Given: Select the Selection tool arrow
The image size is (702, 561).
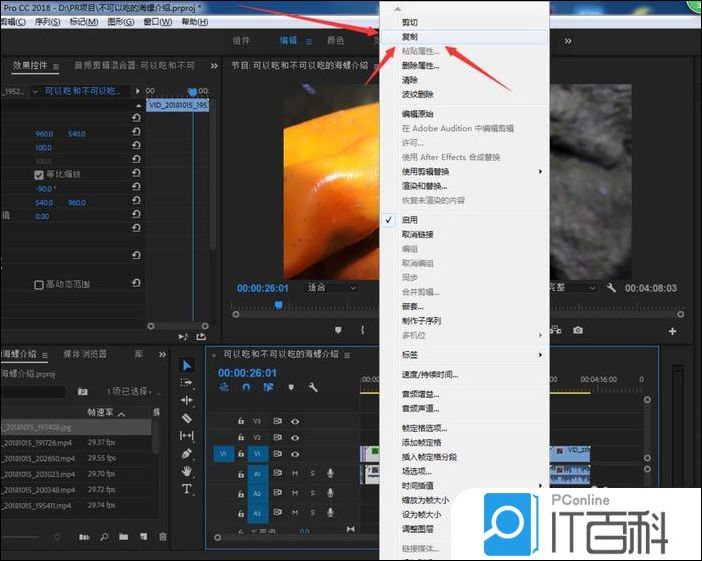Looking at the screenshot, I should [187, 365].
